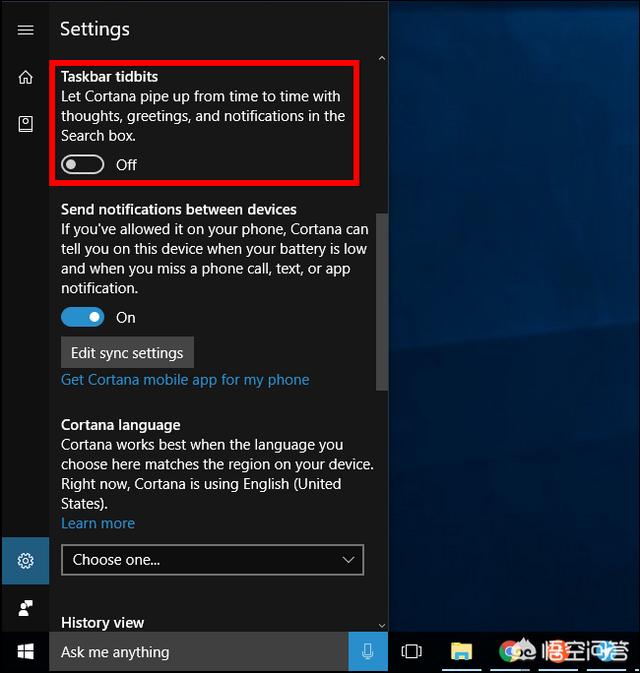The width and height of the screenshot is (640, 673).
Task: Open the Feedback icon in sidebar
Action: pyautogui.click(x=25, y=607)
